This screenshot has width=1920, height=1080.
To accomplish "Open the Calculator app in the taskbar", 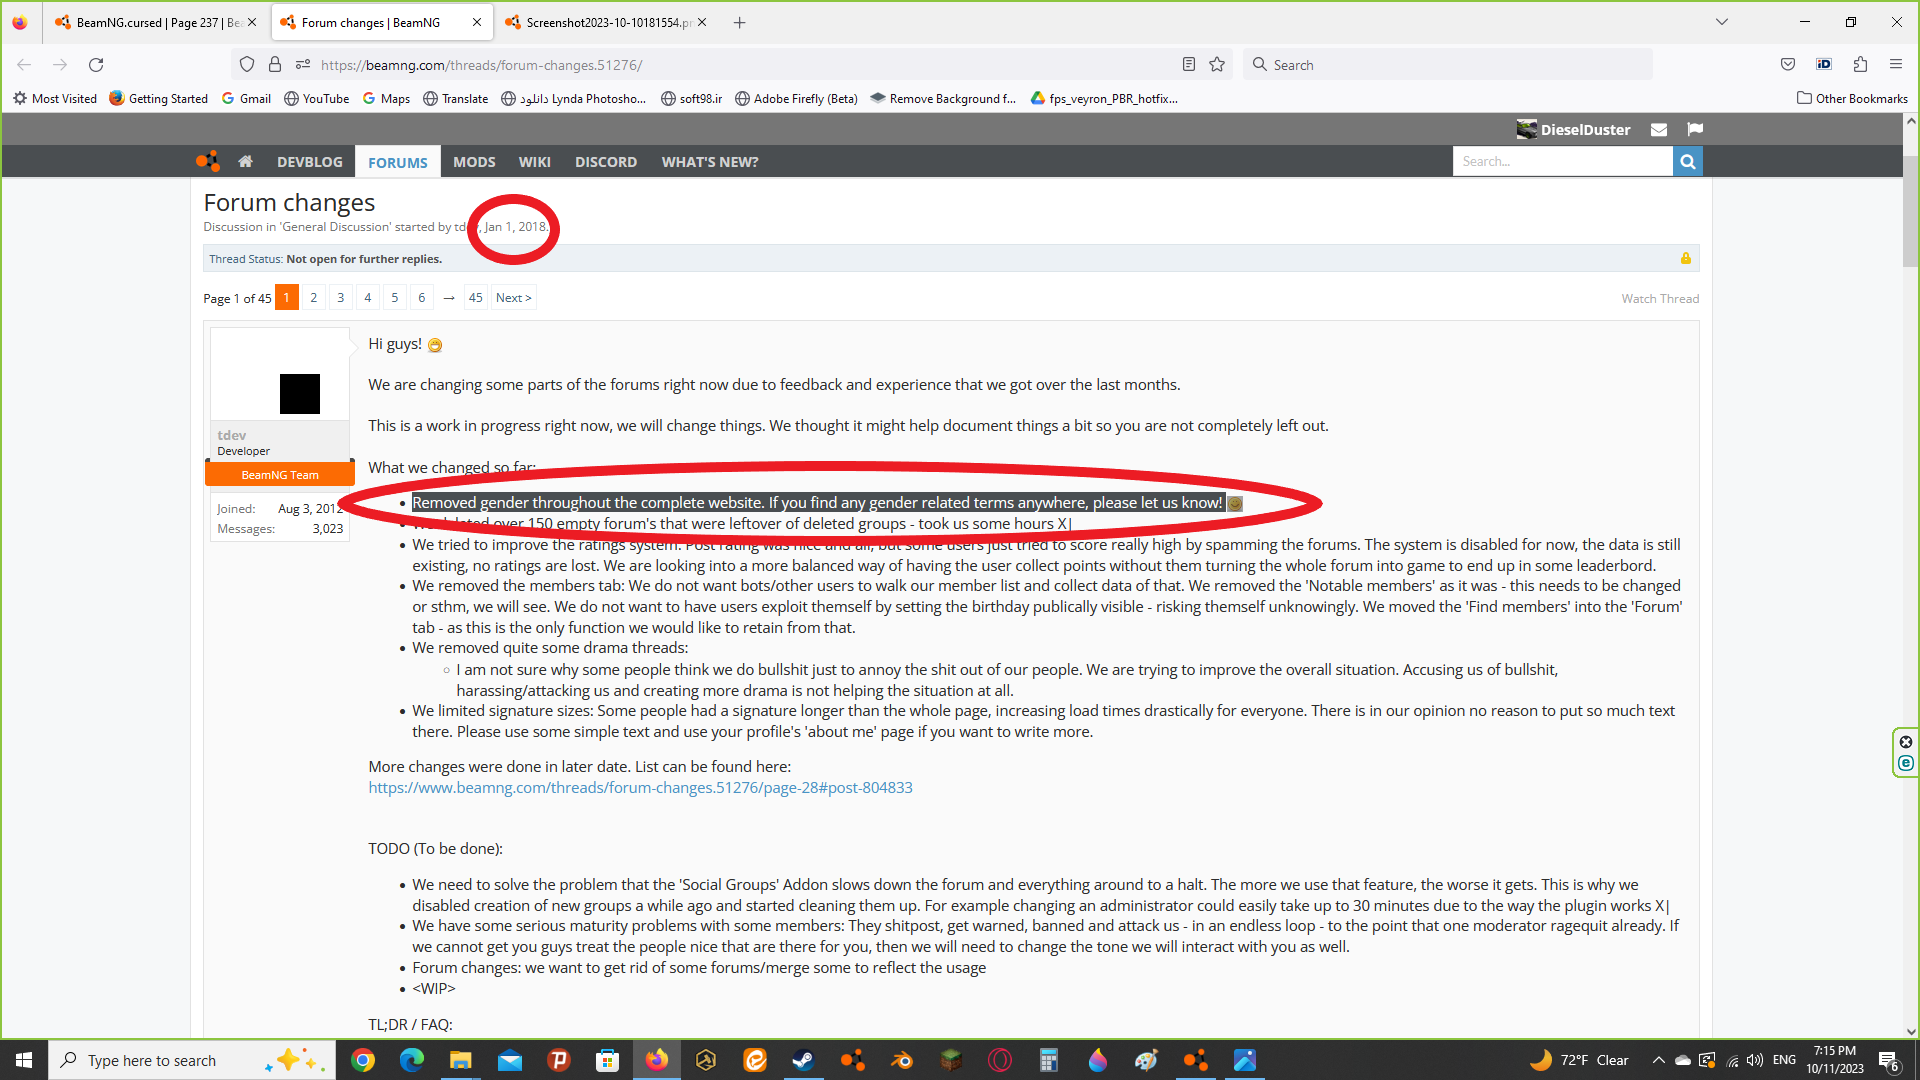I will (1048, 1060).
